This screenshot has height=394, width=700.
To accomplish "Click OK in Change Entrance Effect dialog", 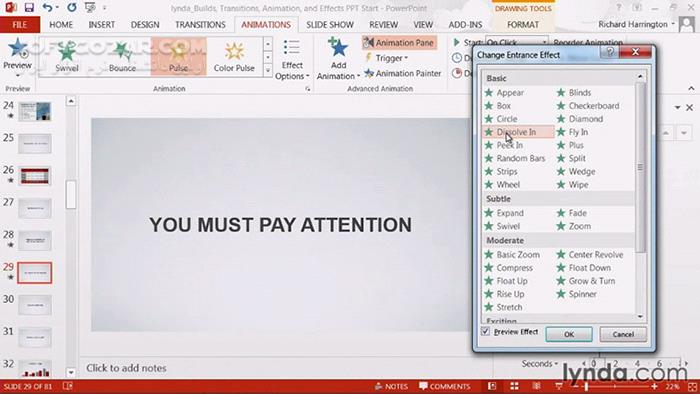I will [x=569, y=334].
